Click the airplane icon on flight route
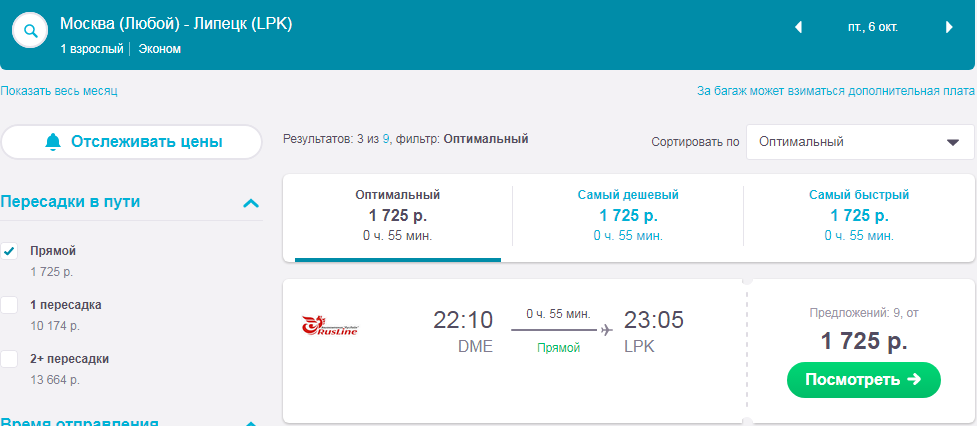This screenshot has width=977, height=426. [606, 328]
